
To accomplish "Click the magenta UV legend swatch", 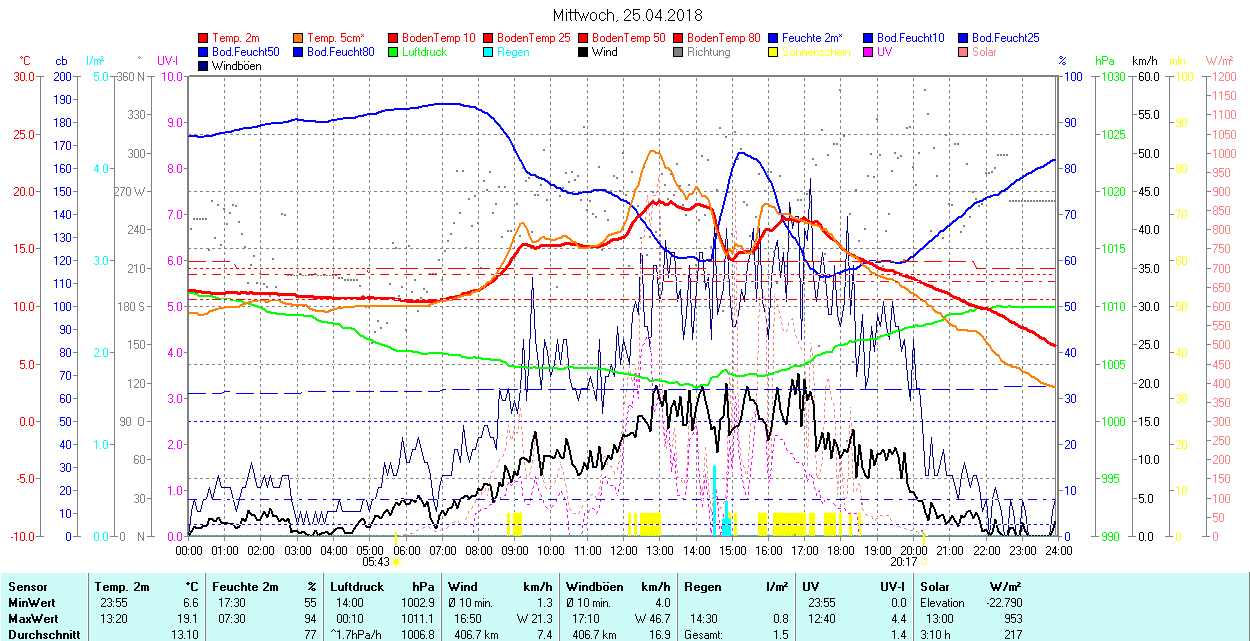I will point(869,52).
